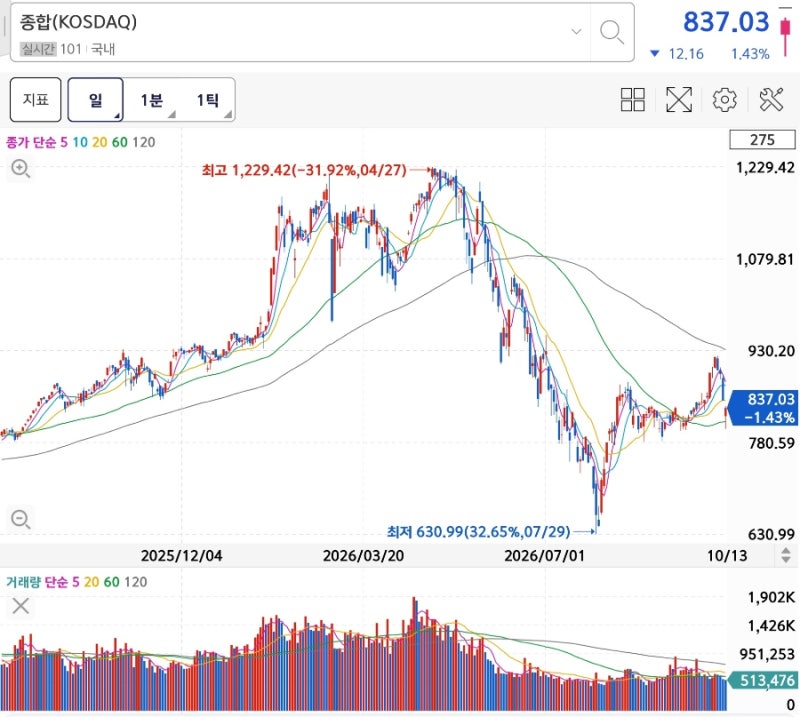The height and width of the screenshot is (717, 800).
Task: Click the 2026/03/20 date label
Action: point(363,555)
